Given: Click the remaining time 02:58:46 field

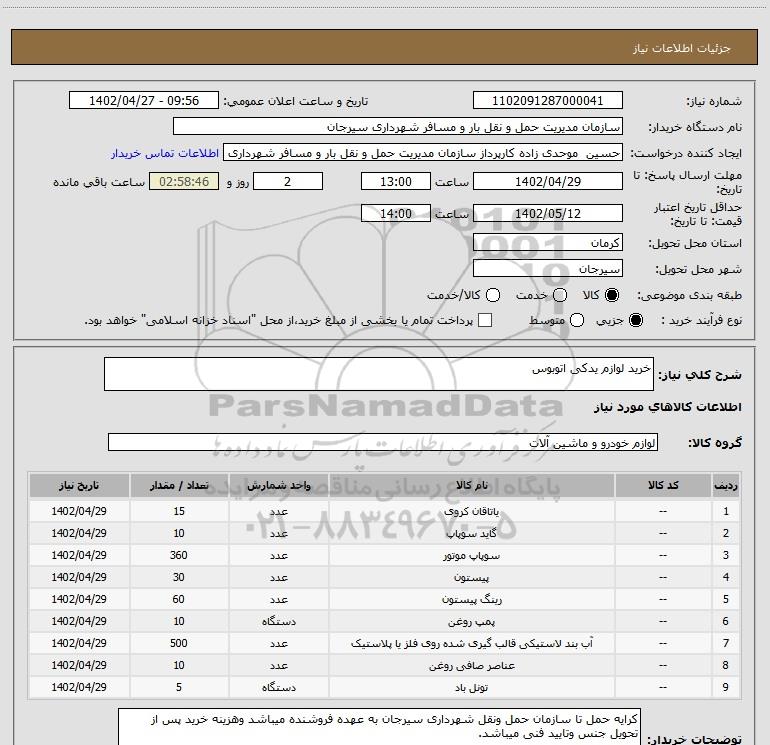Looking at the screenshot, I should click(x=184, y=181).
